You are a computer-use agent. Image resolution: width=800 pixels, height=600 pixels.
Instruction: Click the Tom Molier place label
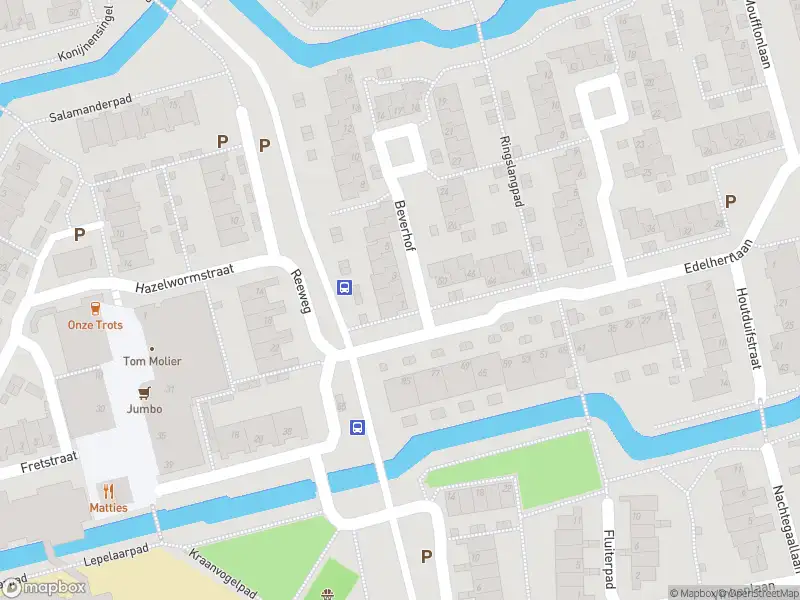152,361
